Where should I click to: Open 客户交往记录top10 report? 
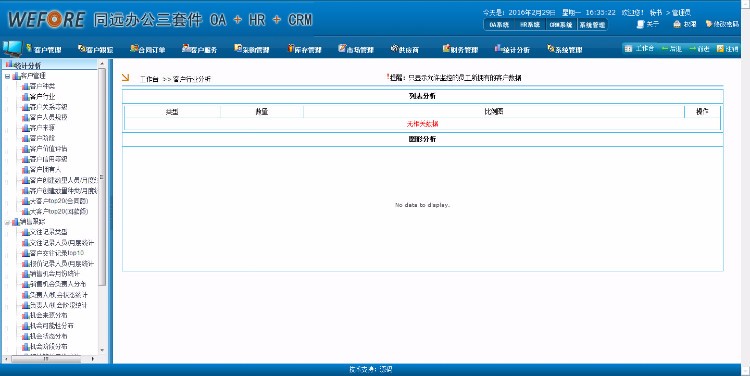[56, 253]
